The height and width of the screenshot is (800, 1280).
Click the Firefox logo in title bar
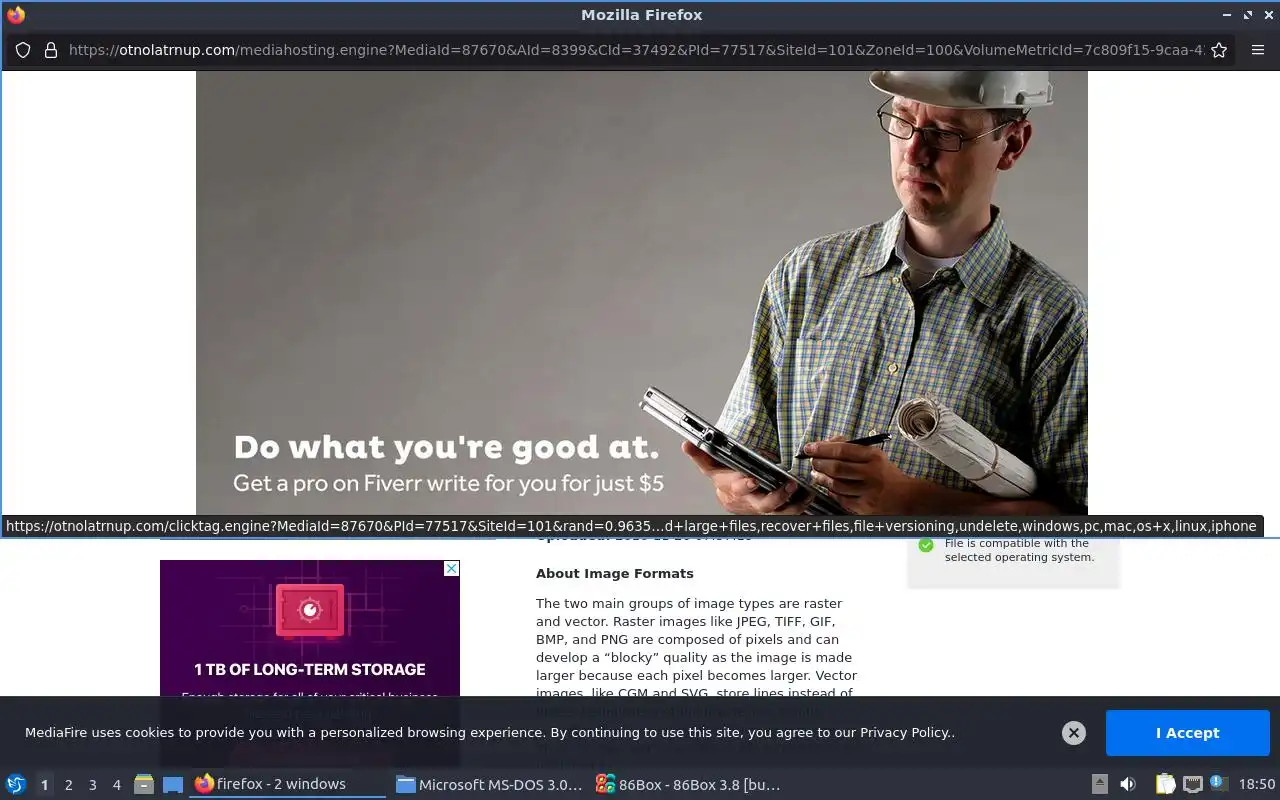(x=16, y=15)
